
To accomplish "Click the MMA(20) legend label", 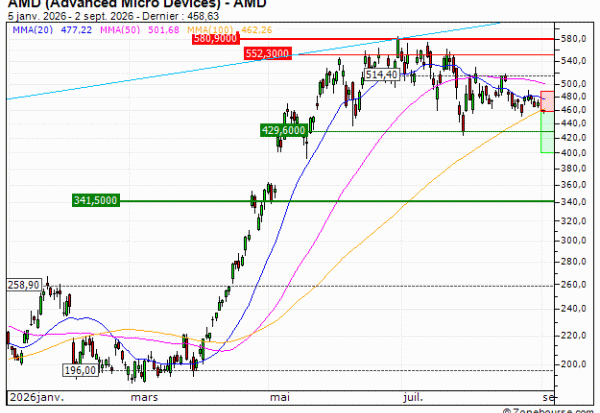I will tap(33, 30).
